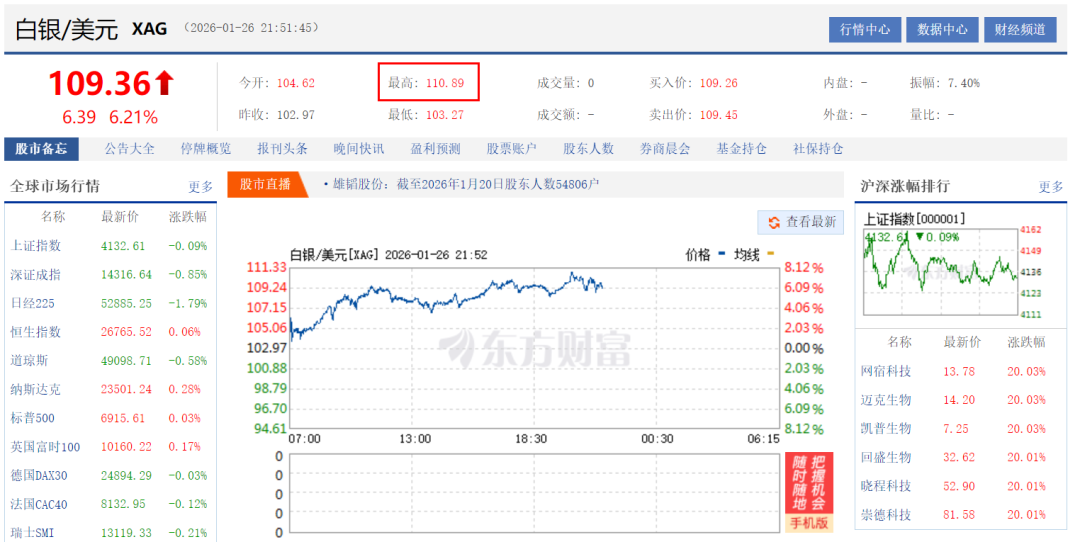Viewport: 1080px width, 542px height.
Task: Open 崇德科技 in gainers ranking
Action: 886,515
